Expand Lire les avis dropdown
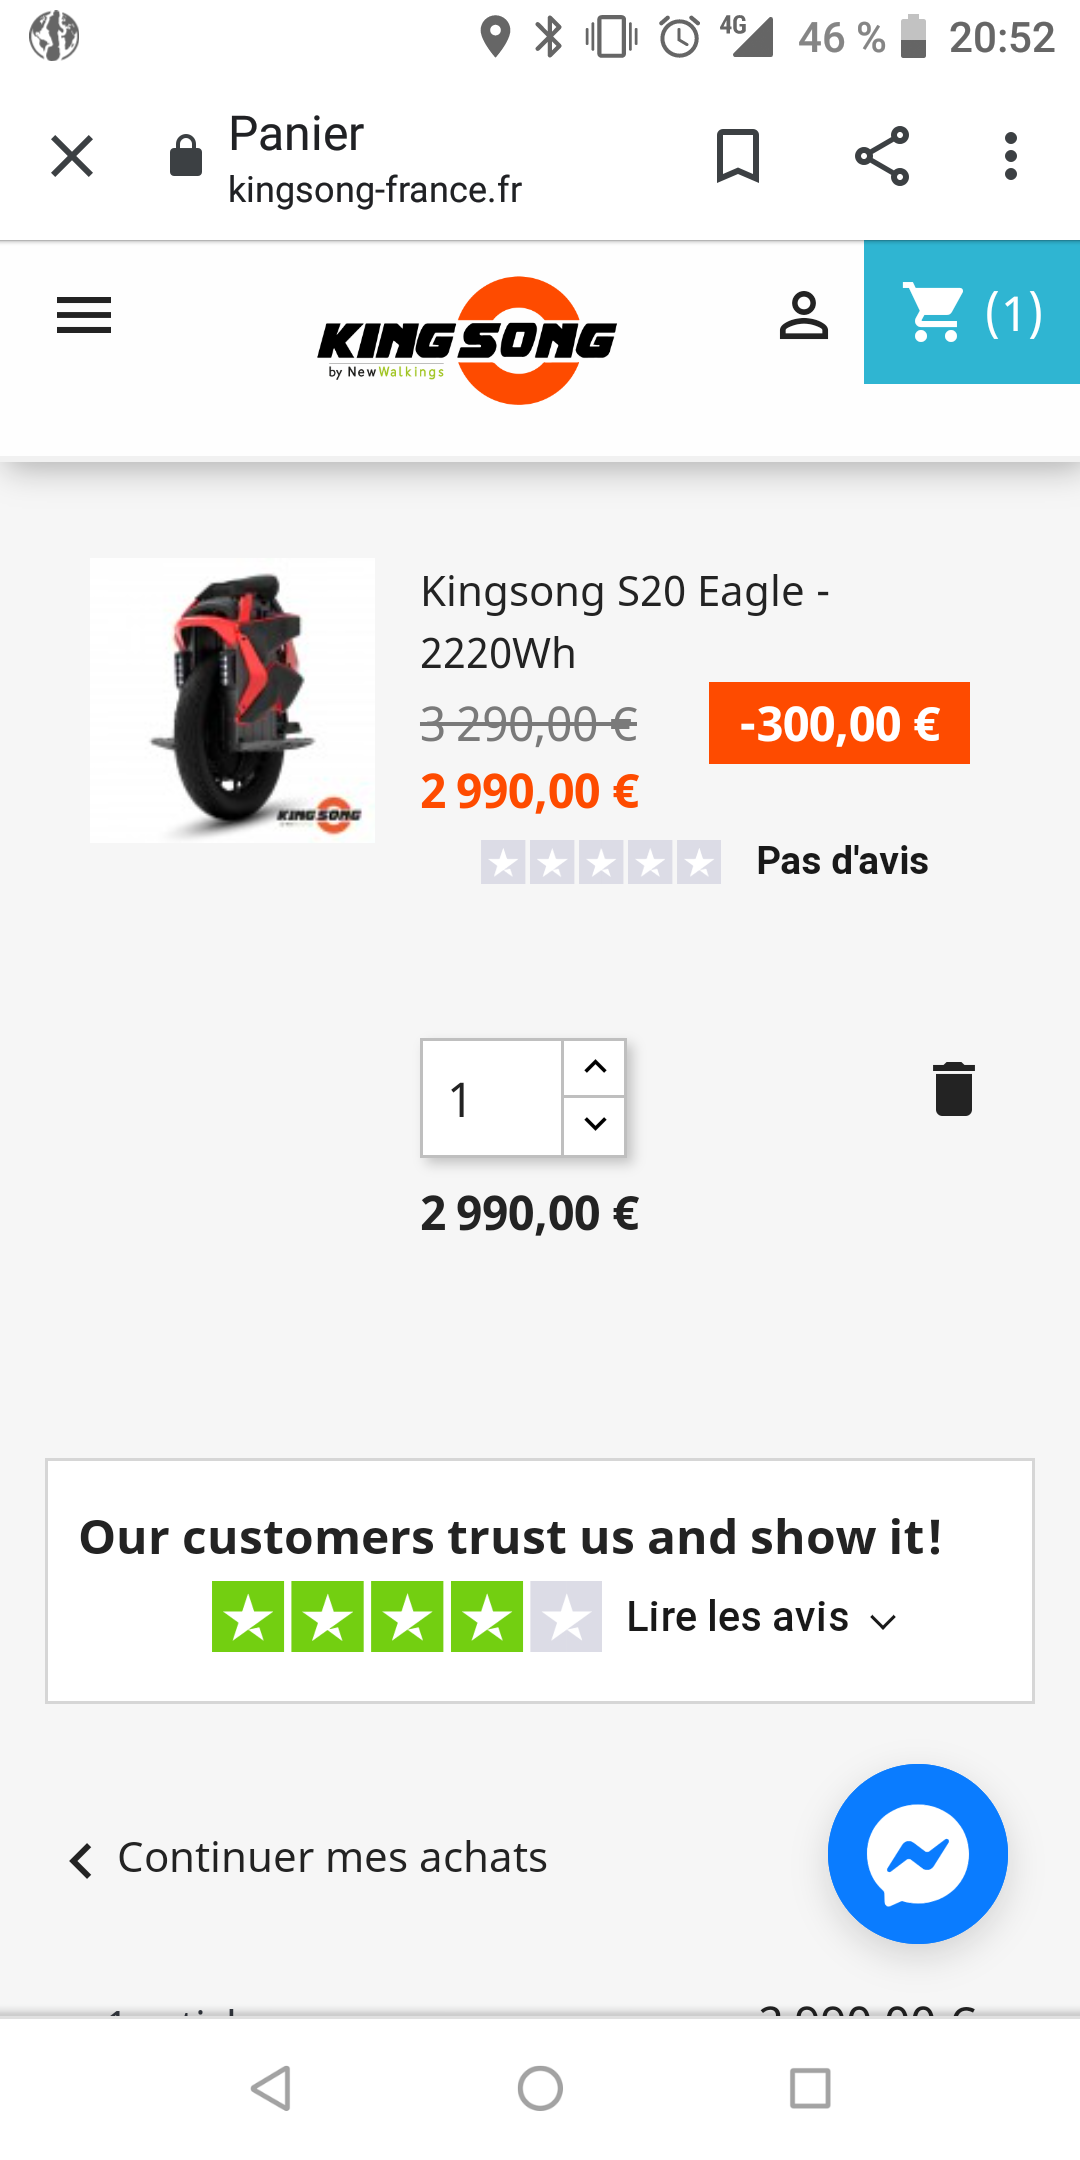Viewport: 1080px width, 2160px height. point(762,1617)
